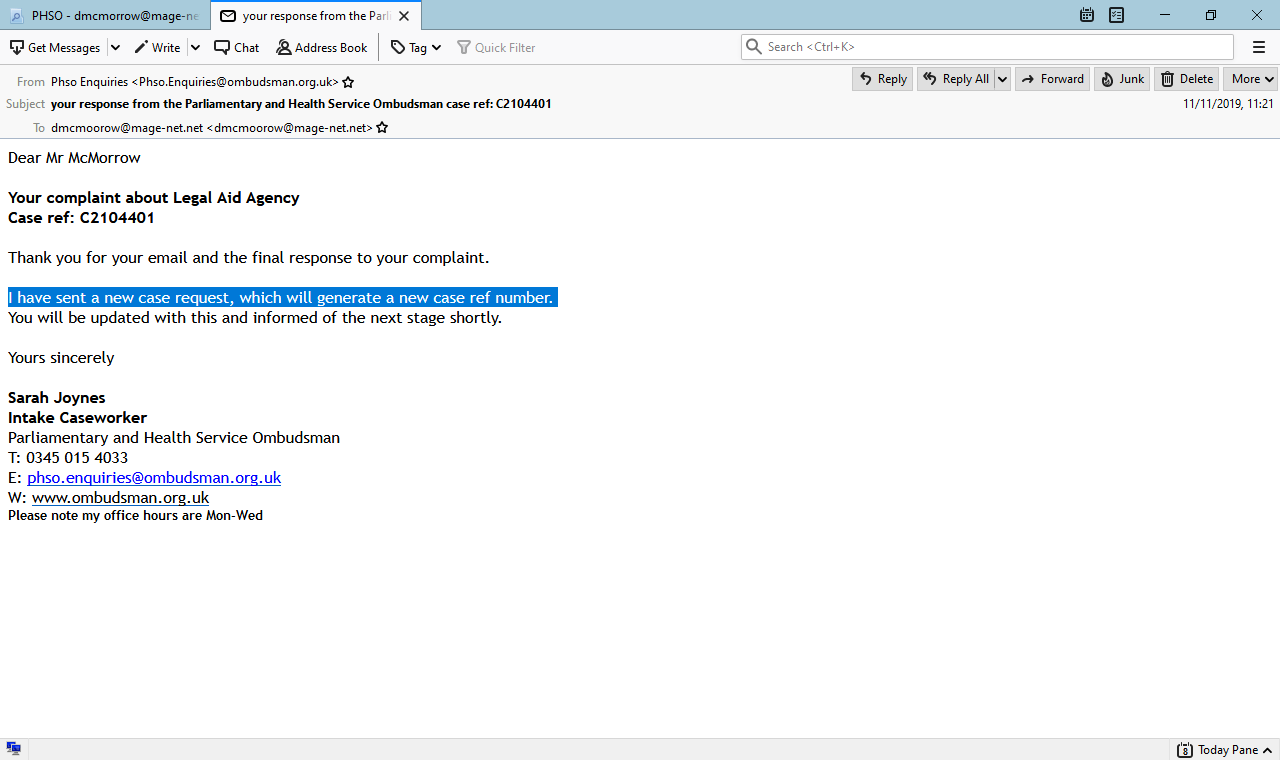This screenshot has height=760, width=1280.
Task: Expand the Today Pane
Action: tap(1225, 750)
